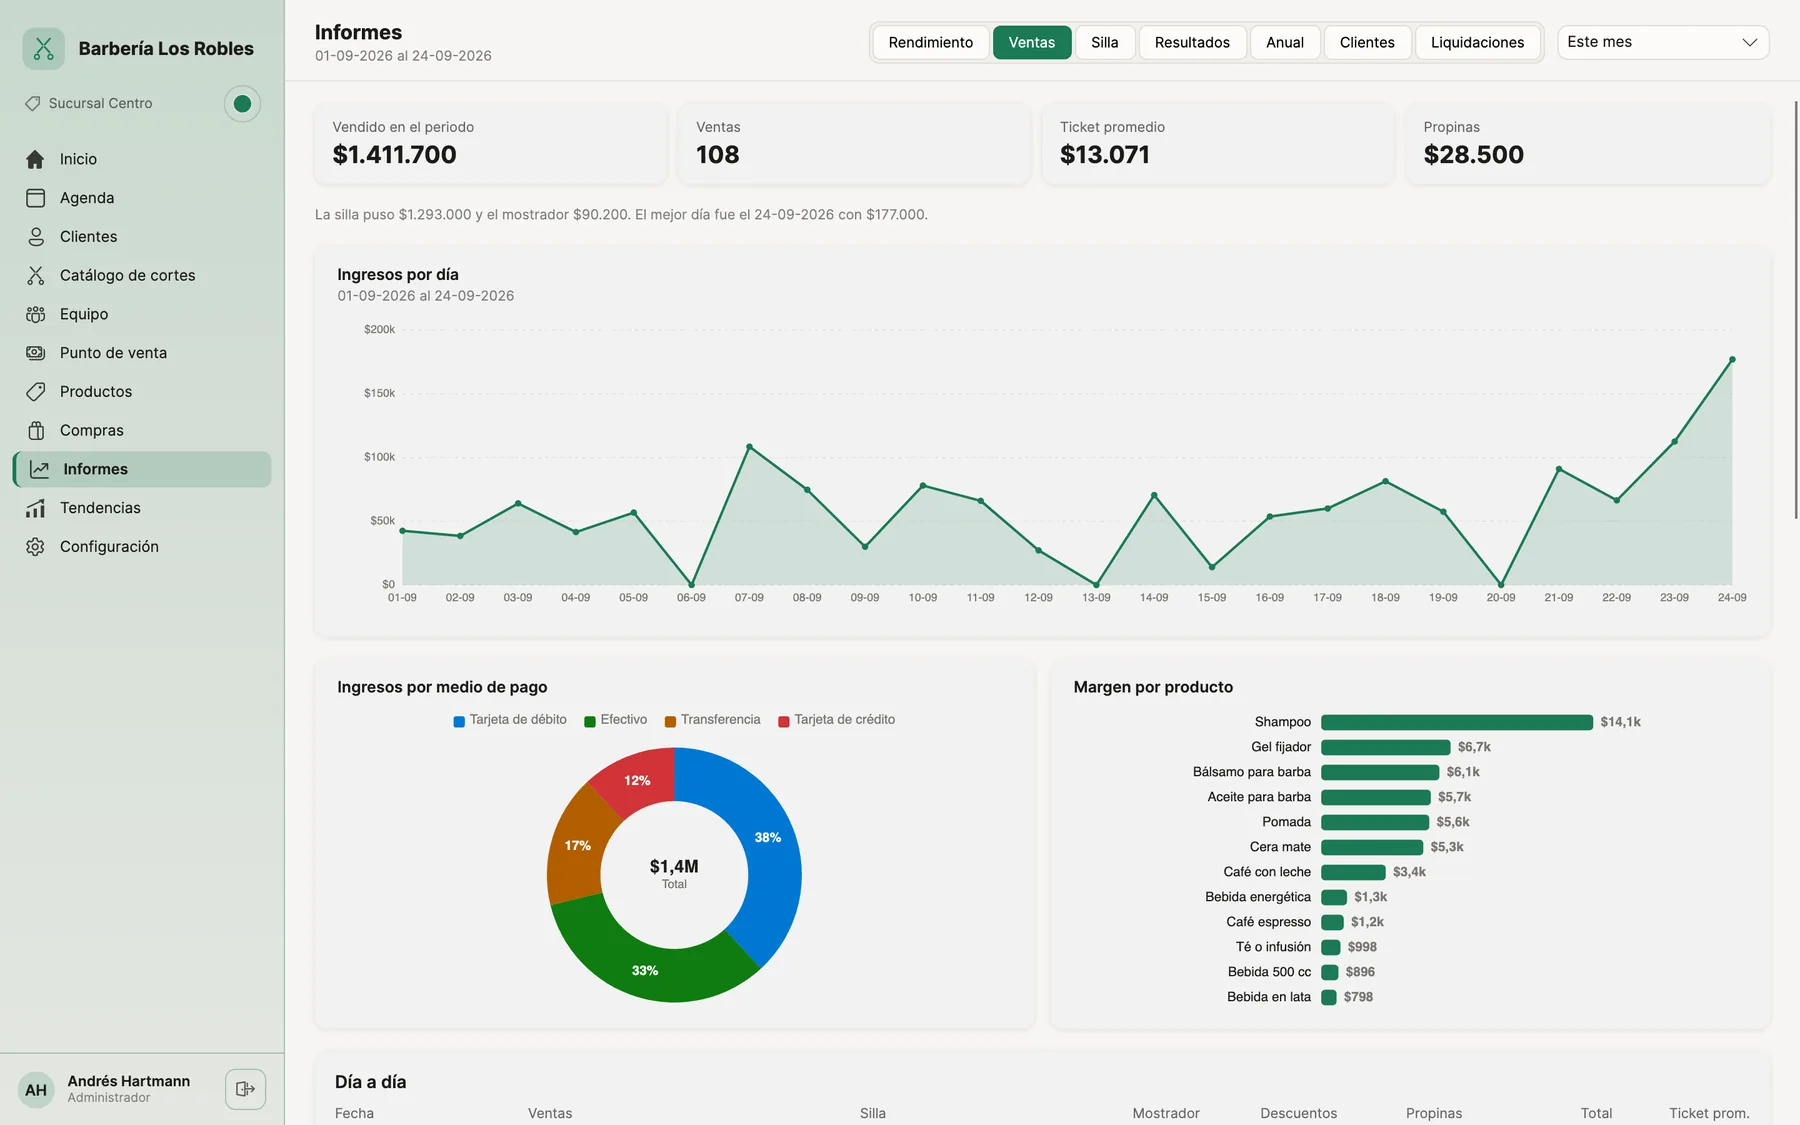Switch to the Rendimiento tab
Viewport: 1800px width, 1125px height.
pos(930,42)
